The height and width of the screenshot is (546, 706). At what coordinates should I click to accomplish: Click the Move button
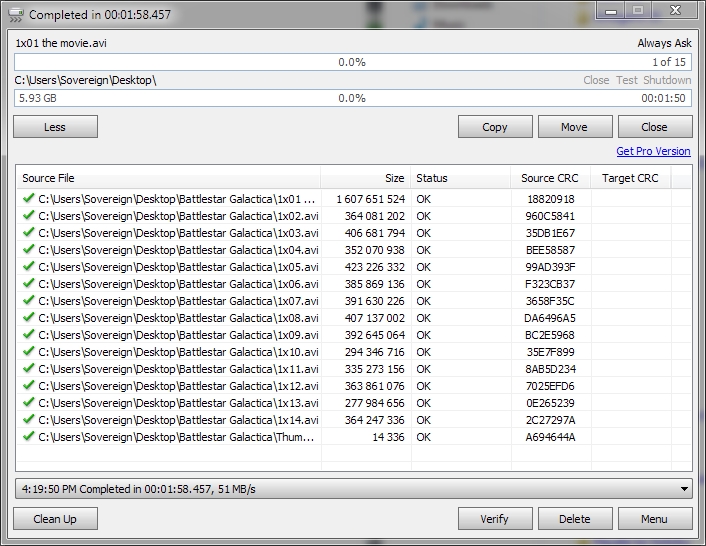(x=575, y=127)
